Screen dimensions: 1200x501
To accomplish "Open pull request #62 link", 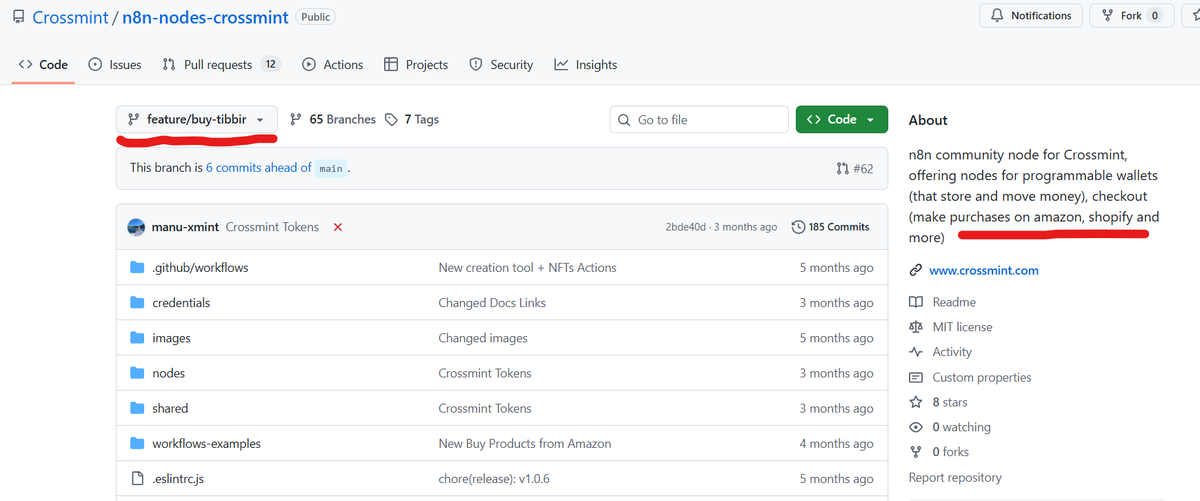I will tap(854, 169).
